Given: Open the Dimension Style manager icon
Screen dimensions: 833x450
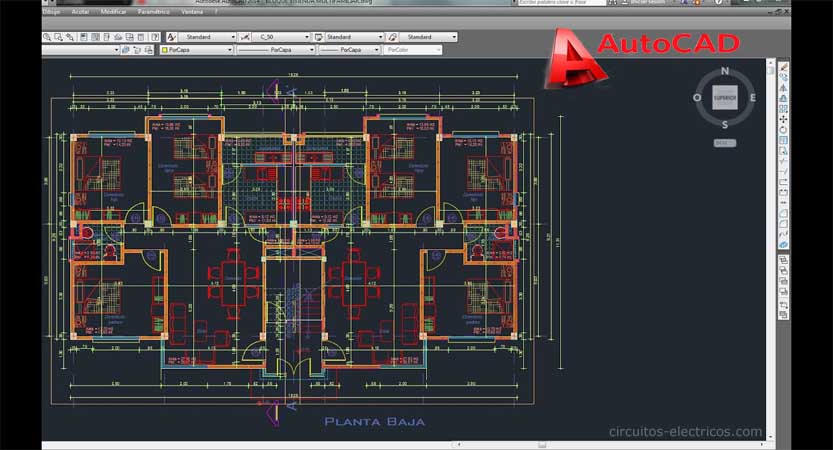Looking at the screenshot, I should (x=245, y=37).
